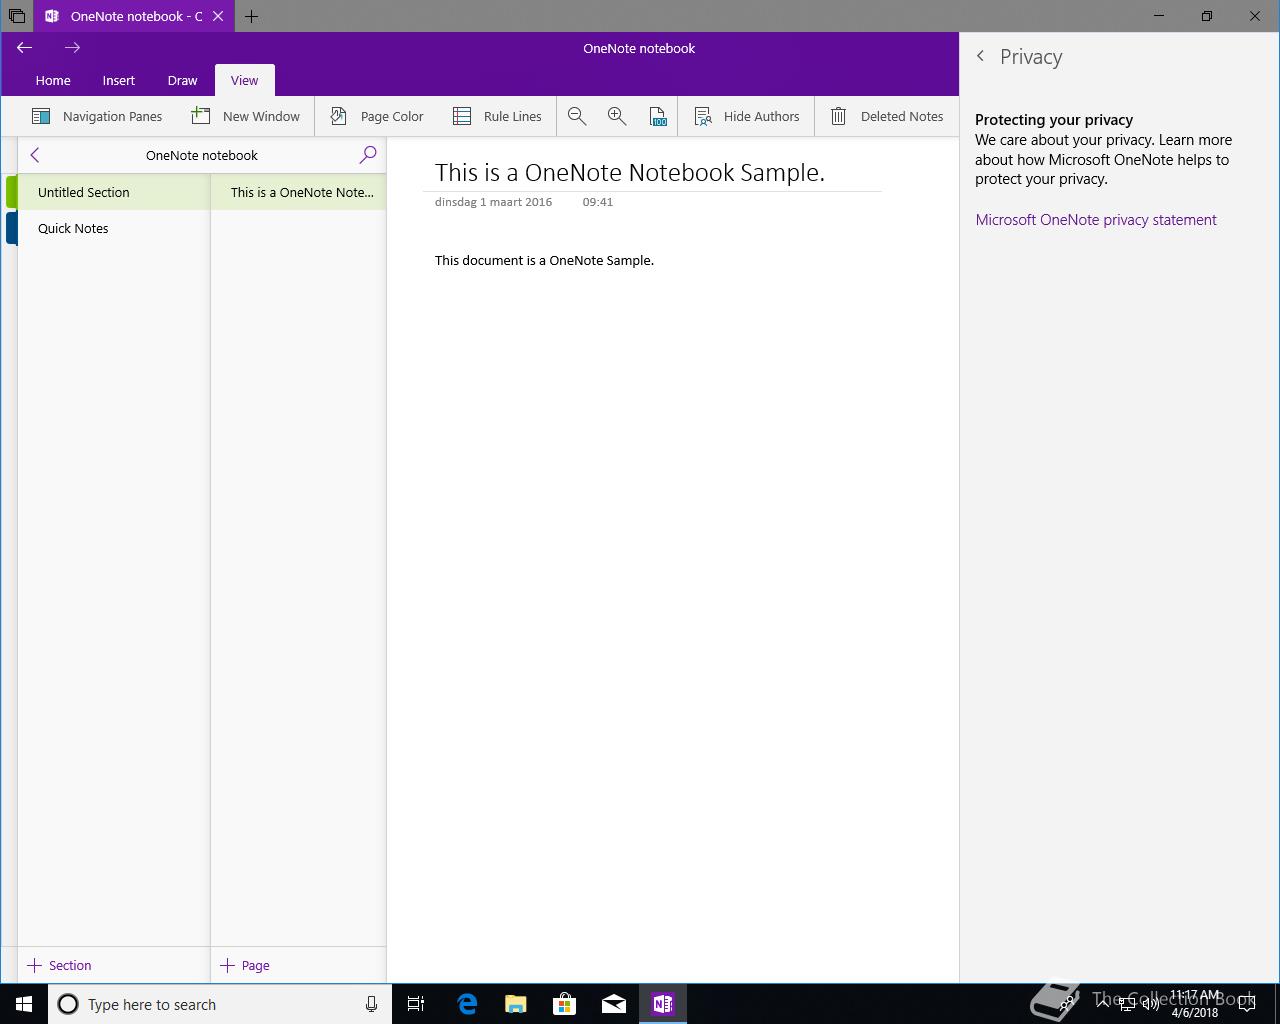
Task: Click the 09:41 page time
Action: click(x=598, y=202)
